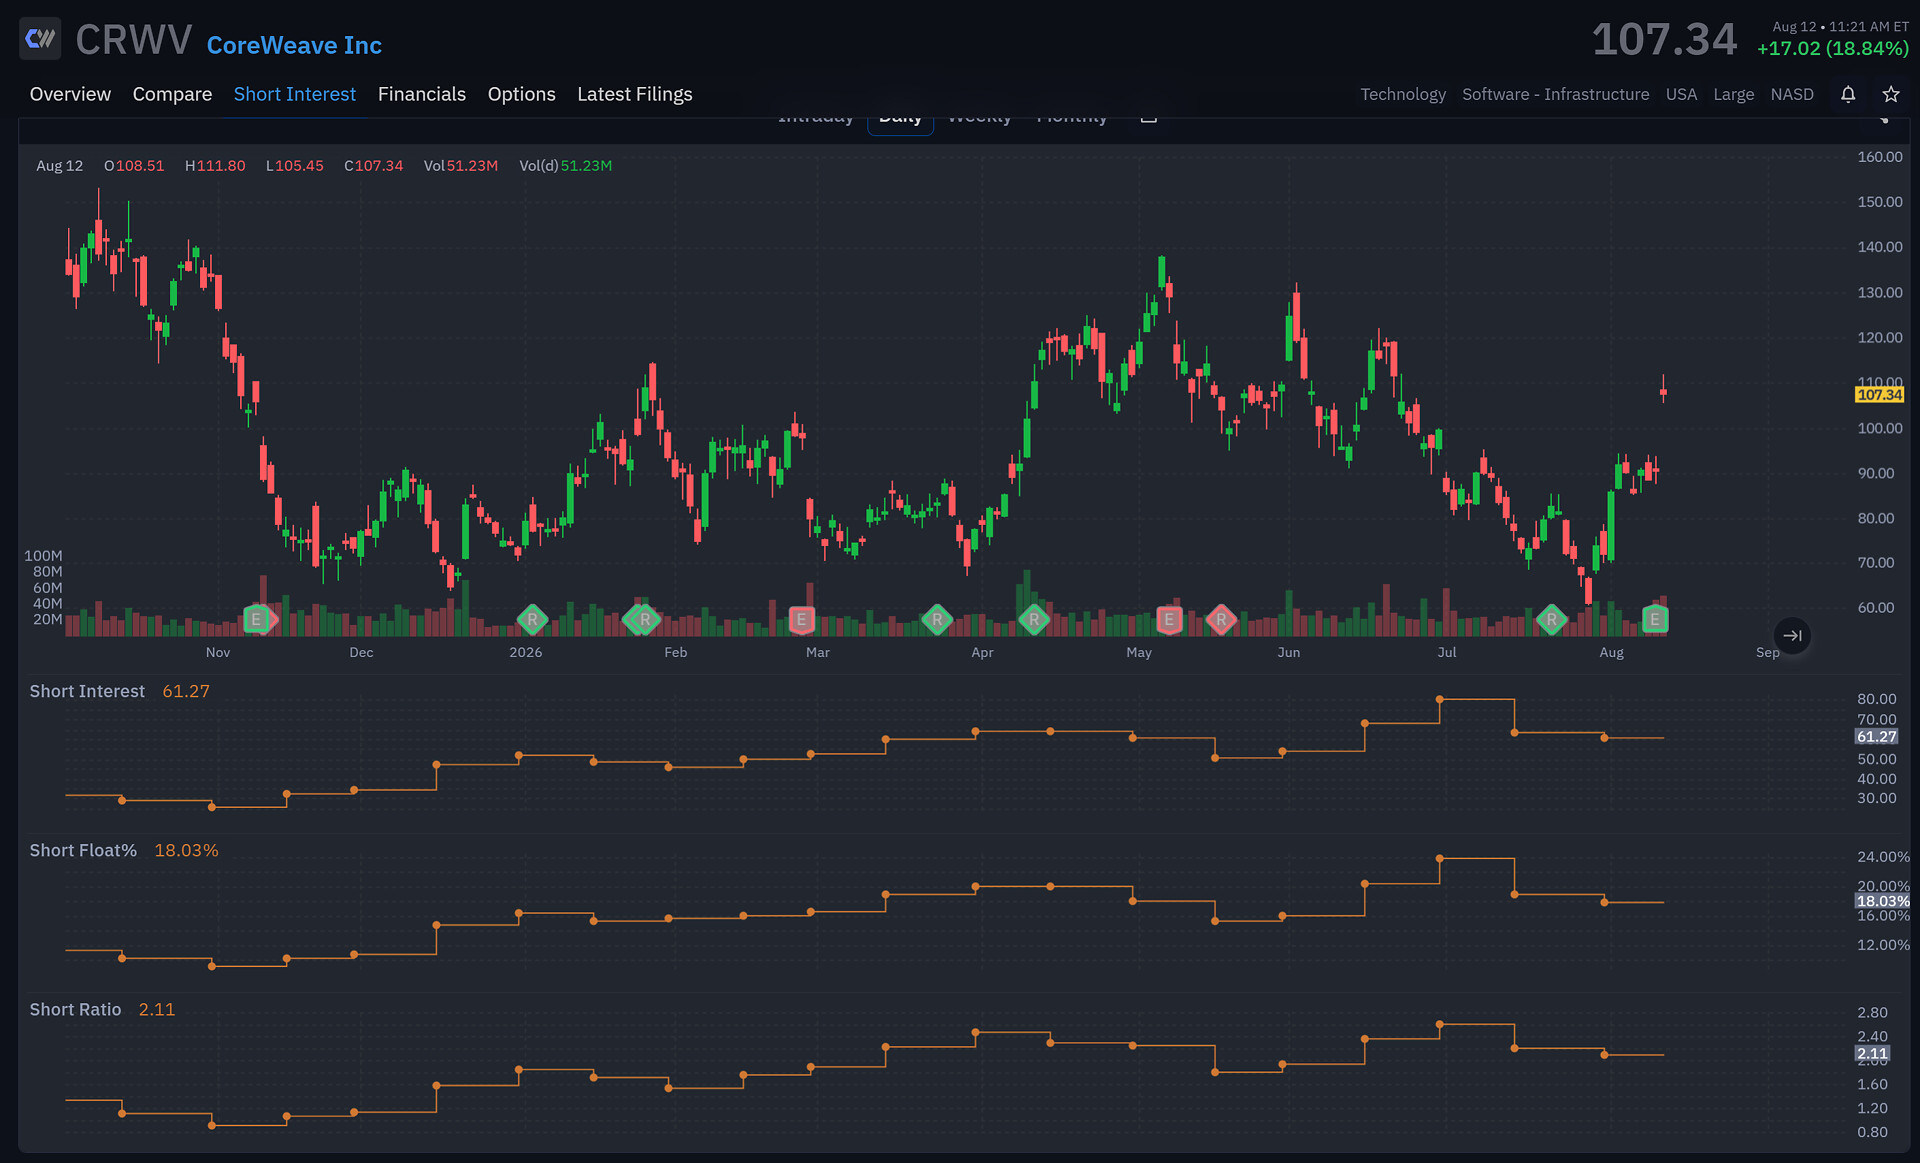Click the Vol 51.23M reading
The image size is (1920, 1163).
point(461,166)
